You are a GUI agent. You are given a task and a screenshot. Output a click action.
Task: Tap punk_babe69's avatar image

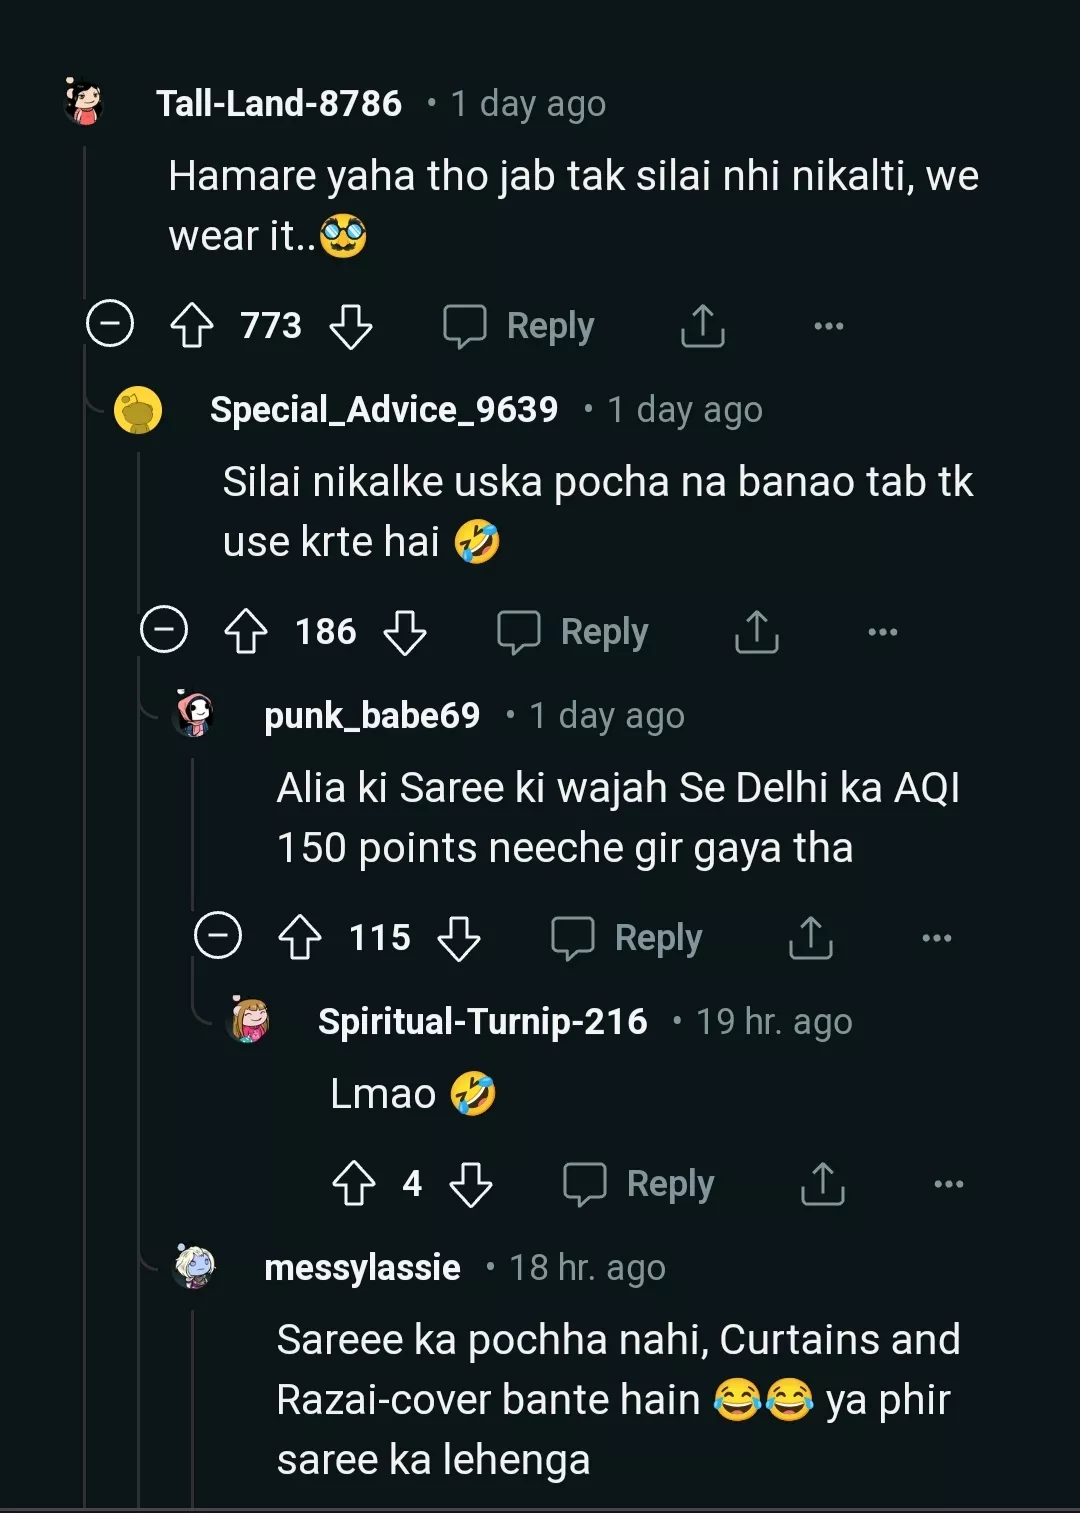(x=194, y=714)
